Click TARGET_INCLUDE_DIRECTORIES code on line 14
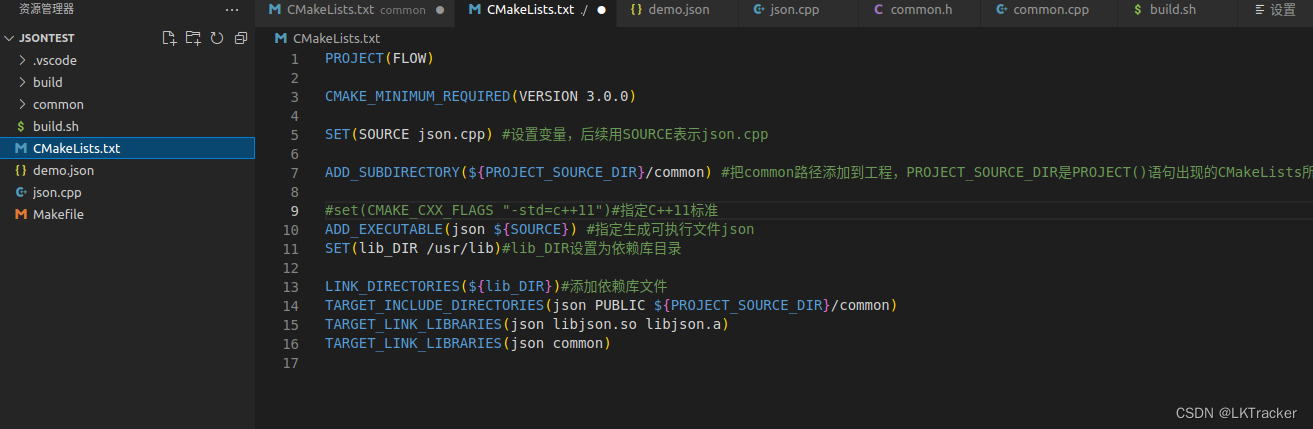This screenshot has width=1313, height=429. (611, 306)
